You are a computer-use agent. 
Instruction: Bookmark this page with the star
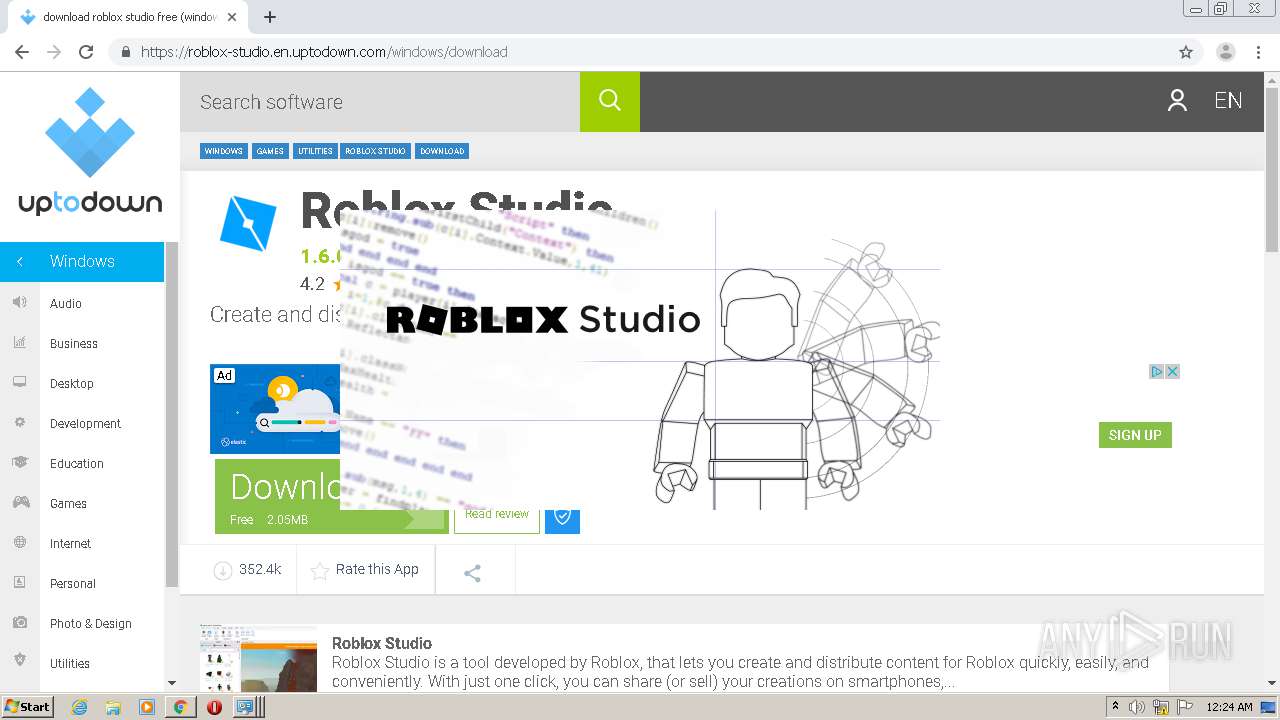click(1186, 52)
